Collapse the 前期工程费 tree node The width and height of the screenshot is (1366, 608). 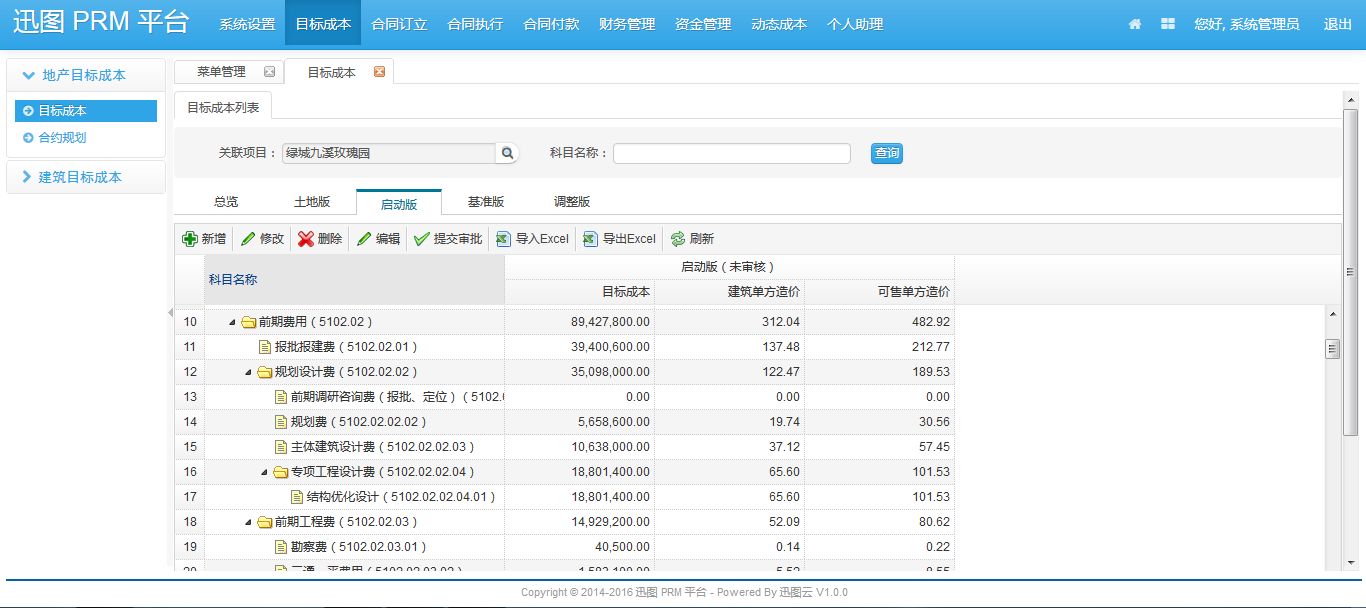(249, 522)
